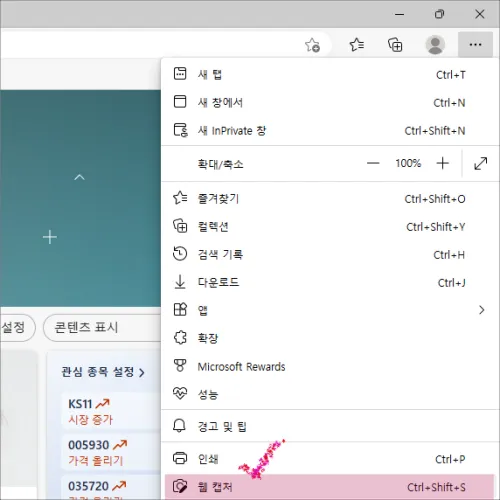This screenshot has width=500, height=500.
Task: Choose 웹 캡처 highlighted menu item
Action: 330,487
